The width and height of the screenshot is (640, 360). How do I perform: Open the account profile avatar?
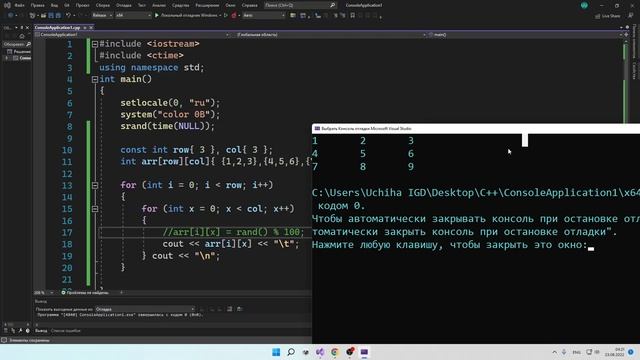(584, 5)
